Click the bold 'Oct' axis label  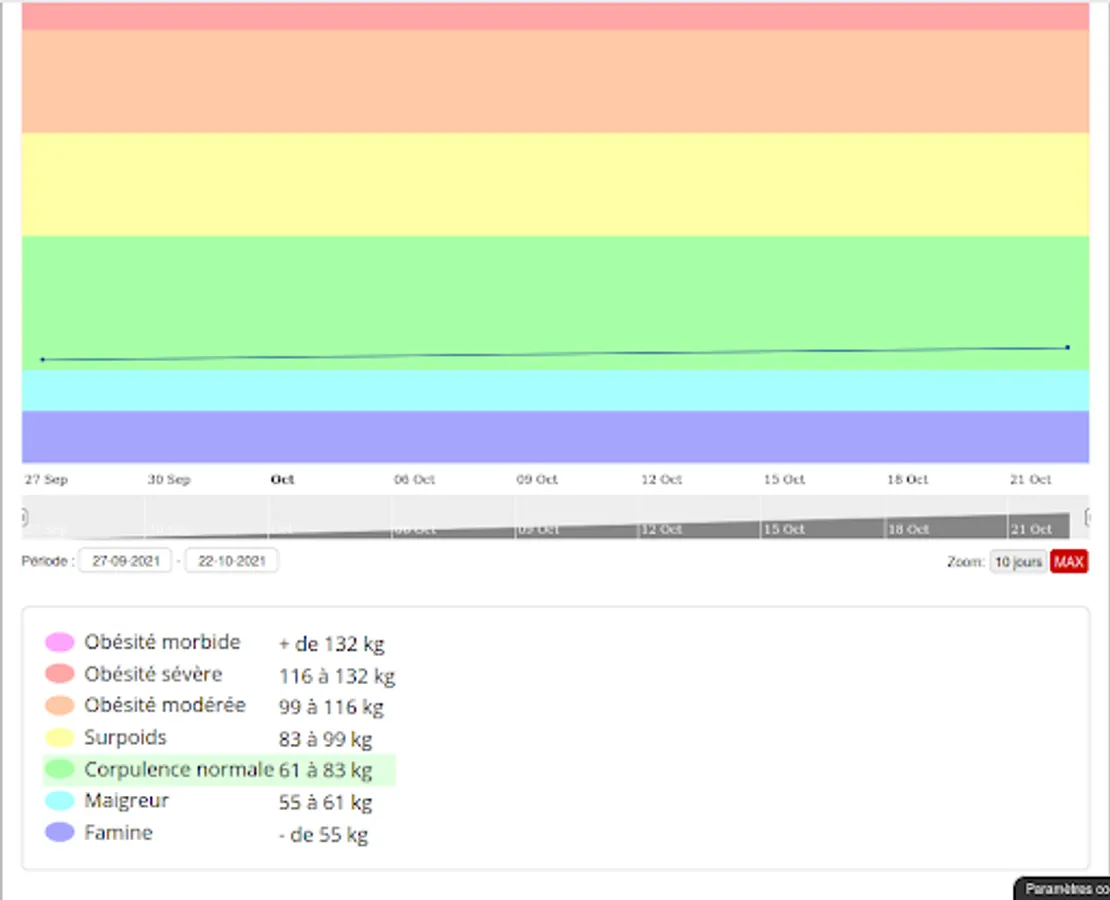coord(282,479)
